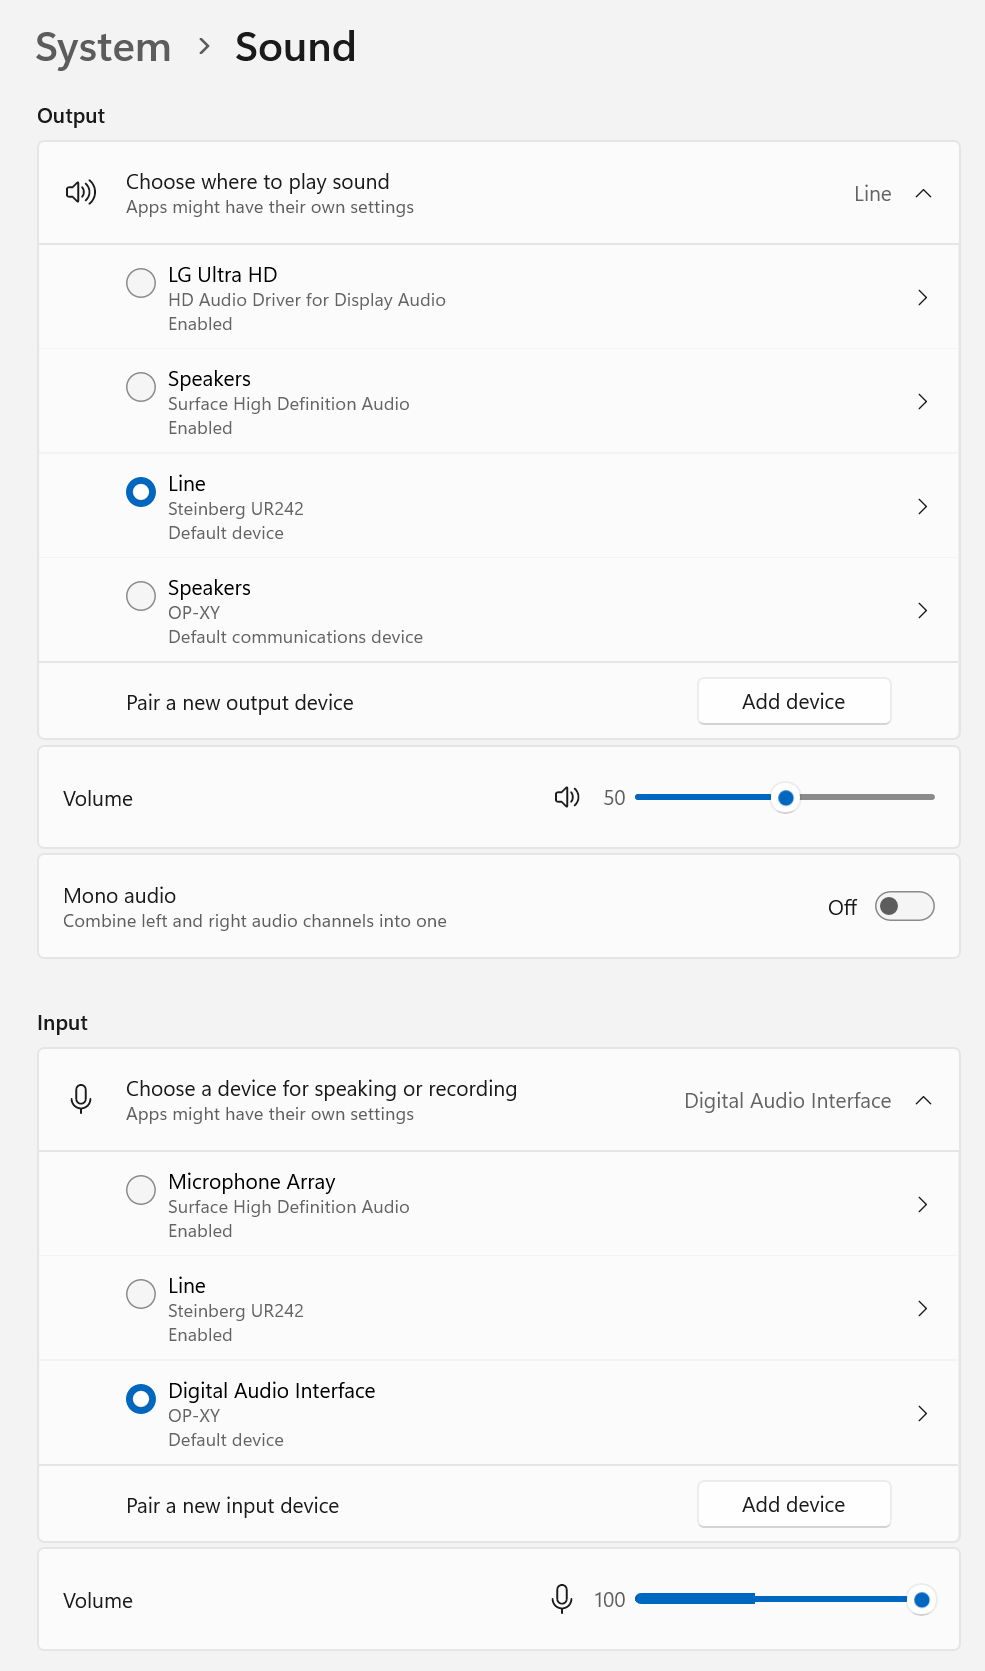Open LG Ultra HD device properties arrow

click(x=922, y=298)
